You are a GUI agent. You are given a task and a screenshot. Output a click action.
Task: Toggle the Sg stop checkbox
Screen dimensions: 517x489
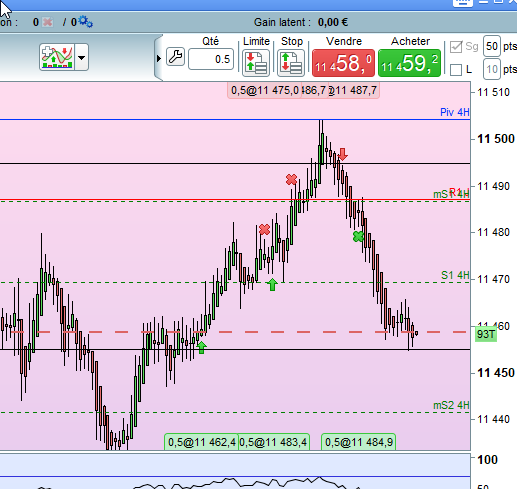(x=456, y=47)
